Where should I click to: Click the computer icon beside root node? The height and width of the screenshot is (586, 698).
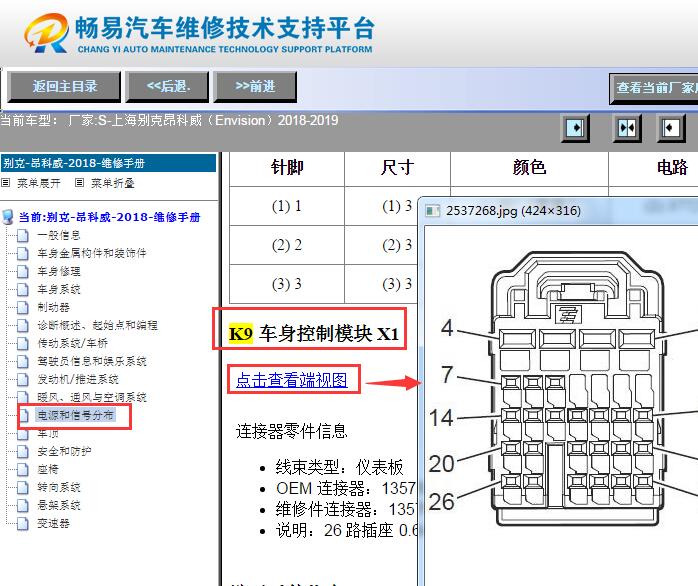coord(8,217)
